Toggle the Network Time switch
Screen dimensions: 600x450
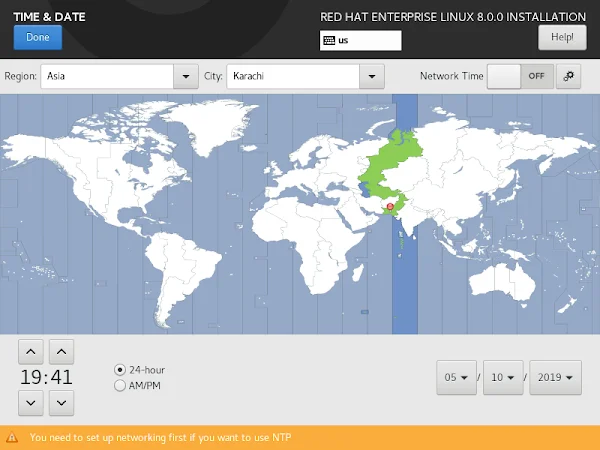point(520,77)
